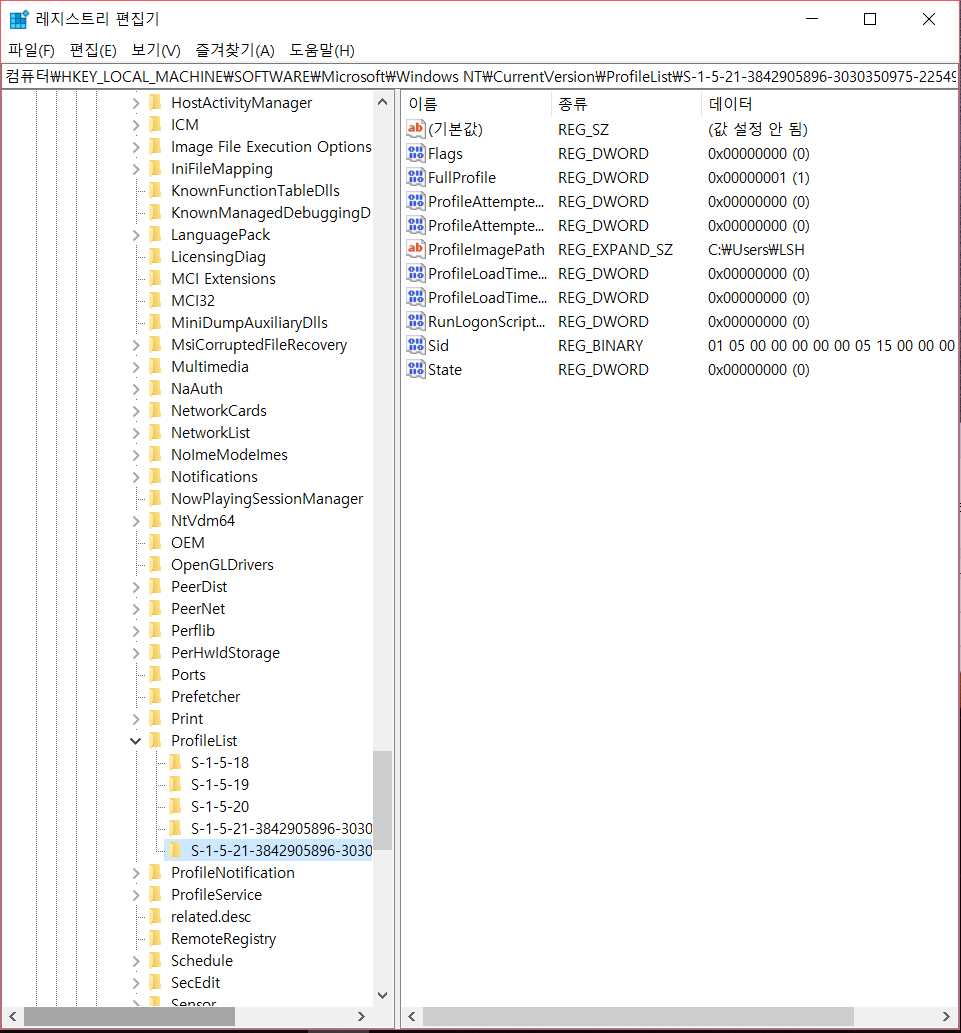The width and height of the screenshot is (961, 1033).
Task: Click tree pane scroll down arrow
Action: click(x=383, y=995)
